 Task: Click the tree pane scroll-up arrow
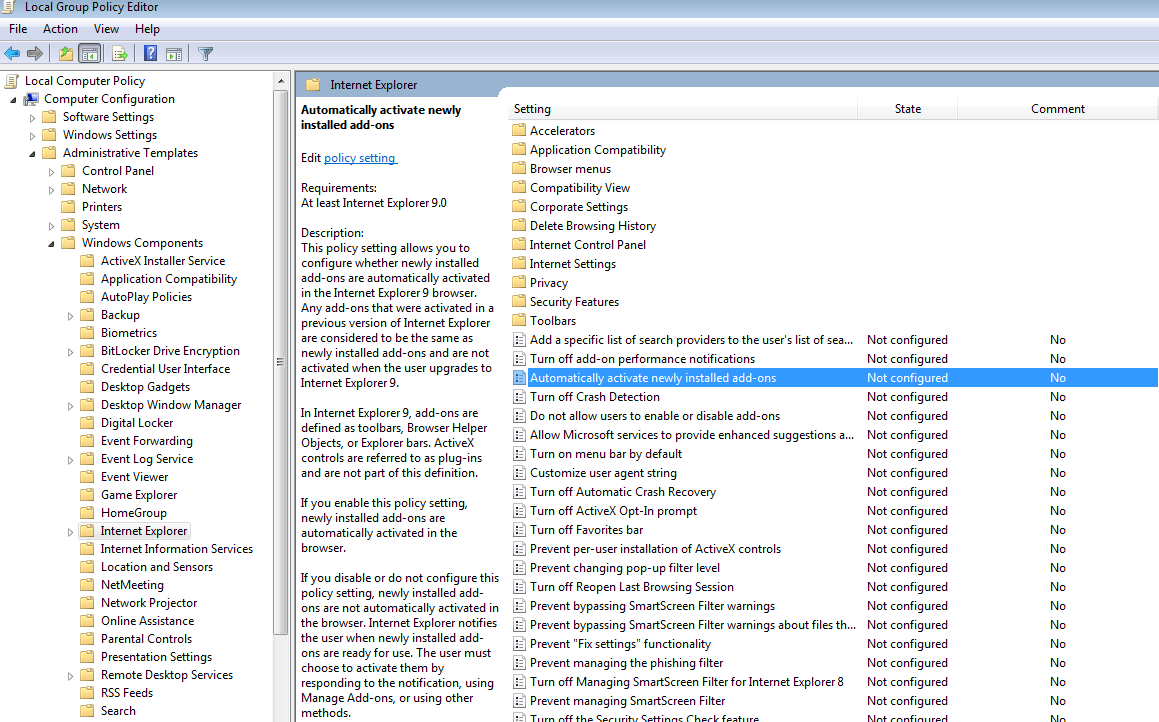click(280, 81)
